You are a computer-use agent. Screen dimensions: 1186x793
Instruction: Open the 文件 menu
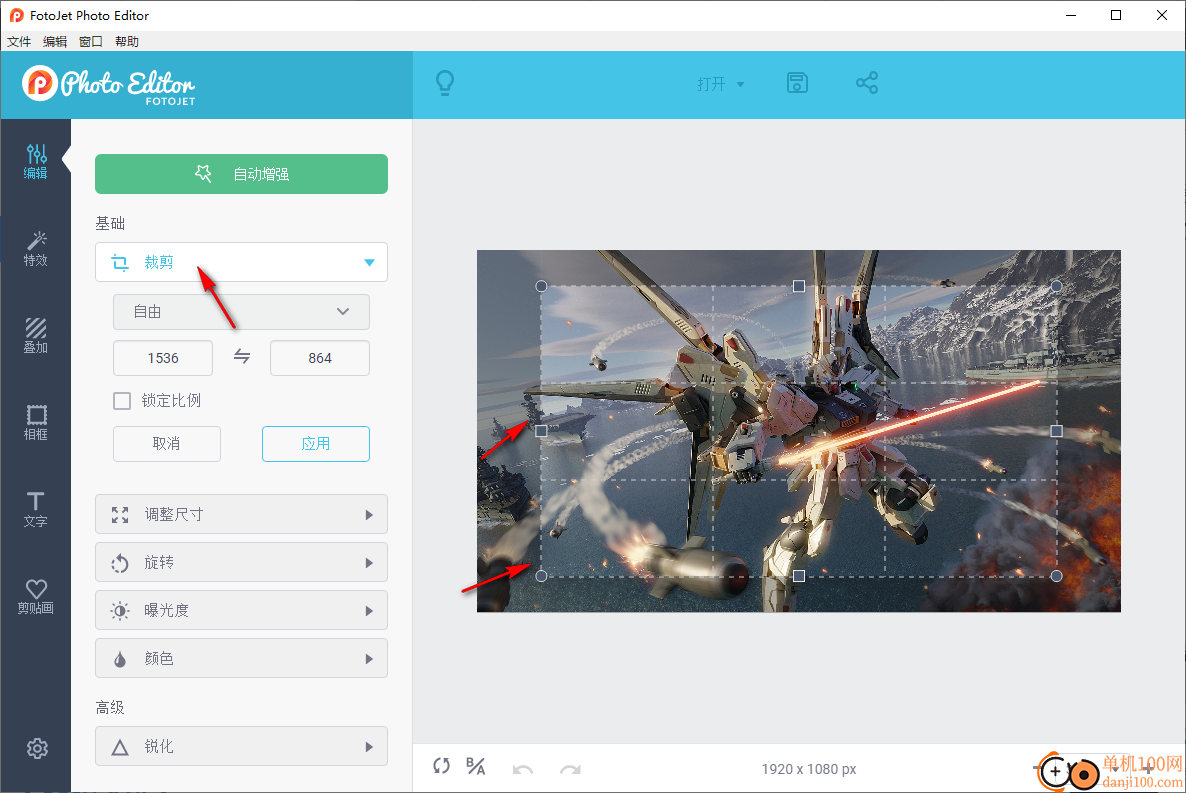click(19, 42)
